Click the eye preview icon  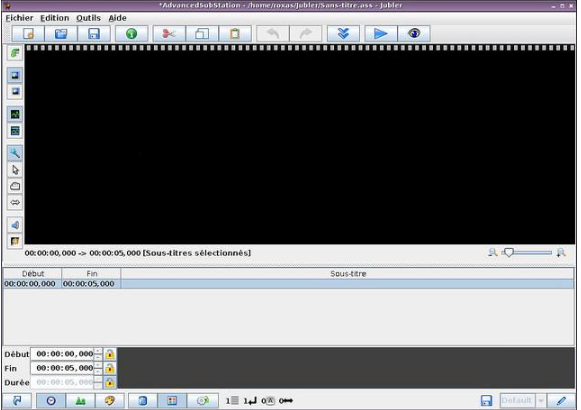[414, 34]
